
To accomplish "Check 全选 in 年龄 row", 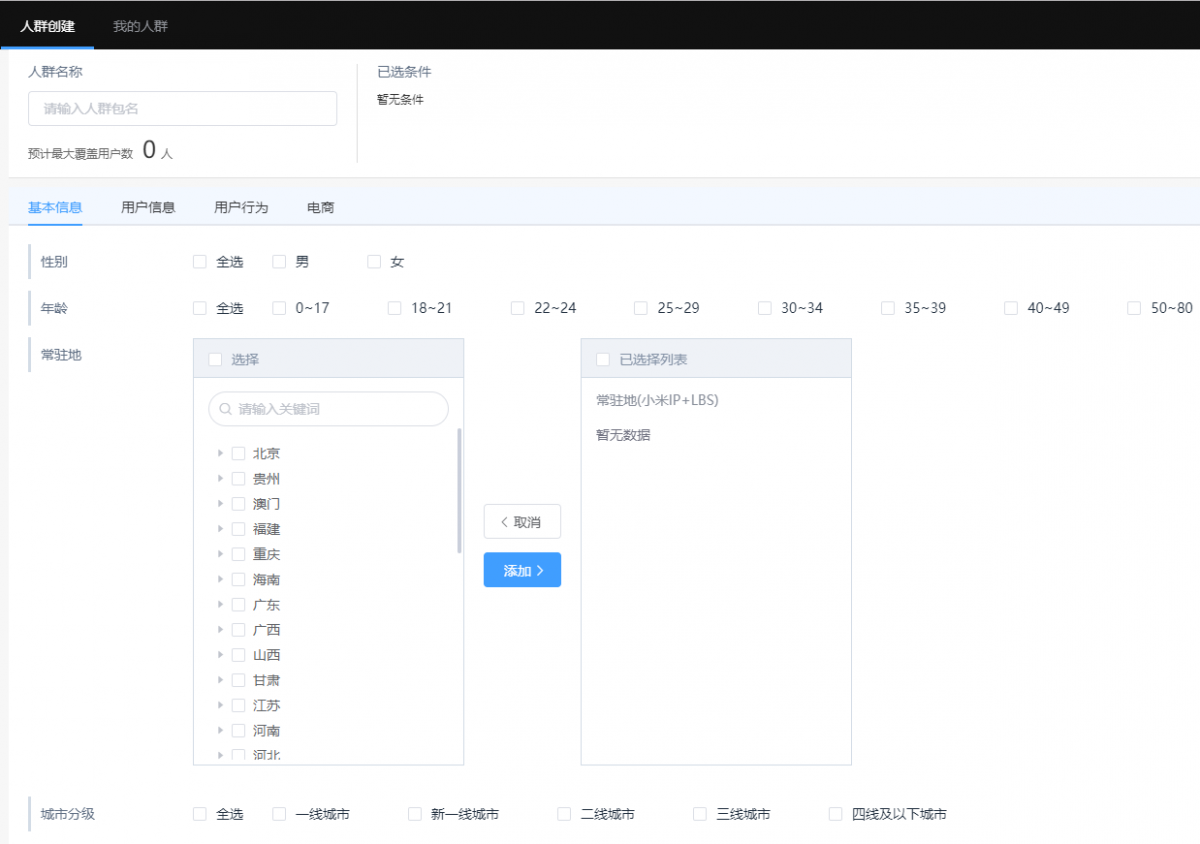I will [x=200, y=308].
